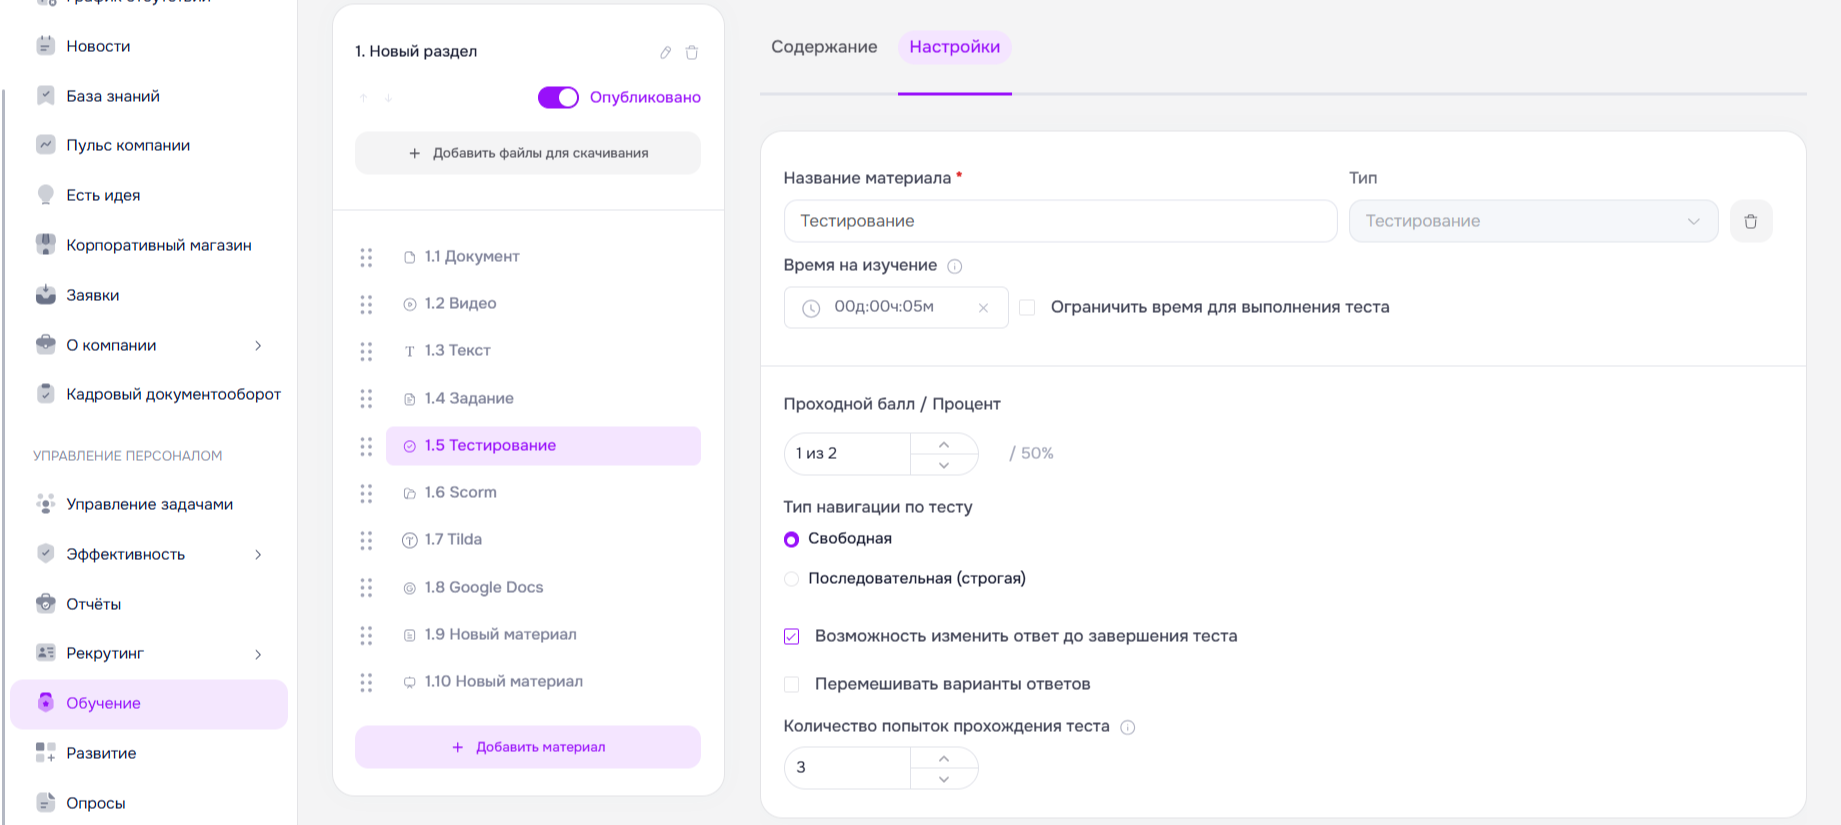Click Добавить материал button

click(528, 747)
